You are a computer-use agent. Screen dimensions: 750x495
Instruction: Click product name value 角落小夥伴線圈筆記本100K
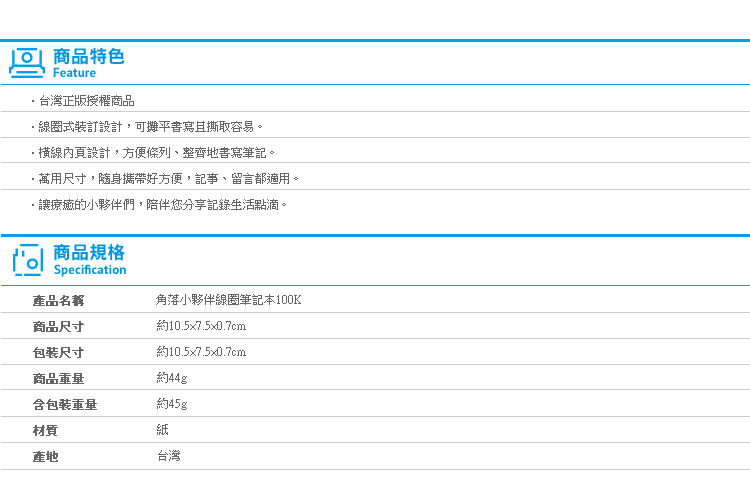coord(229,300)
